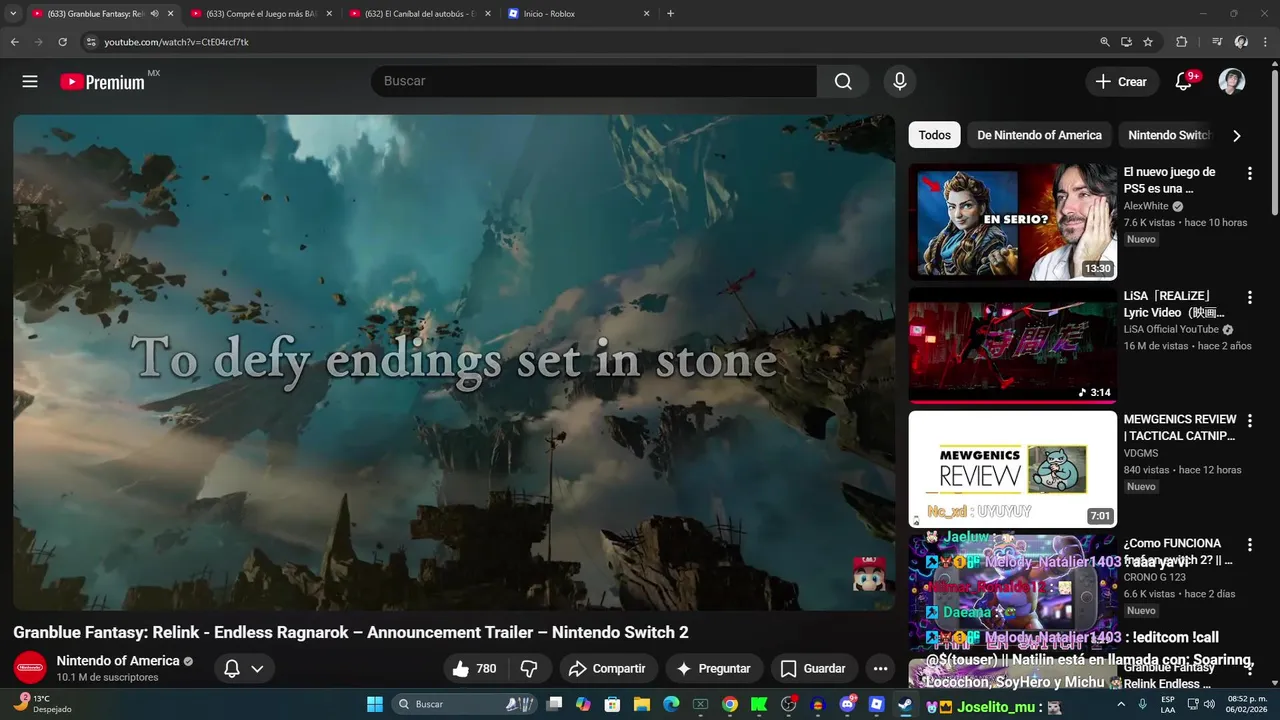Click the Preguntar button
Image resolution: width=1280 pixels, height=720 pixels.
(x=714, y=669)
